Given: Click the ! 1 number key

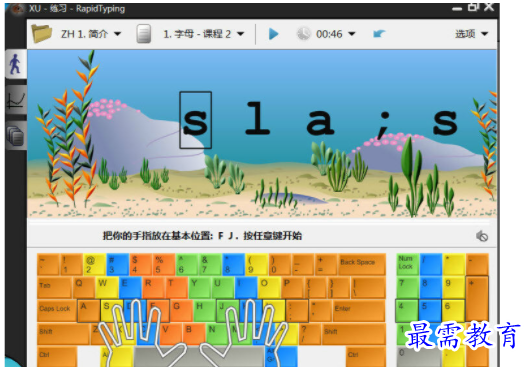Looking at the screenshot, I should tap(71, 264).
